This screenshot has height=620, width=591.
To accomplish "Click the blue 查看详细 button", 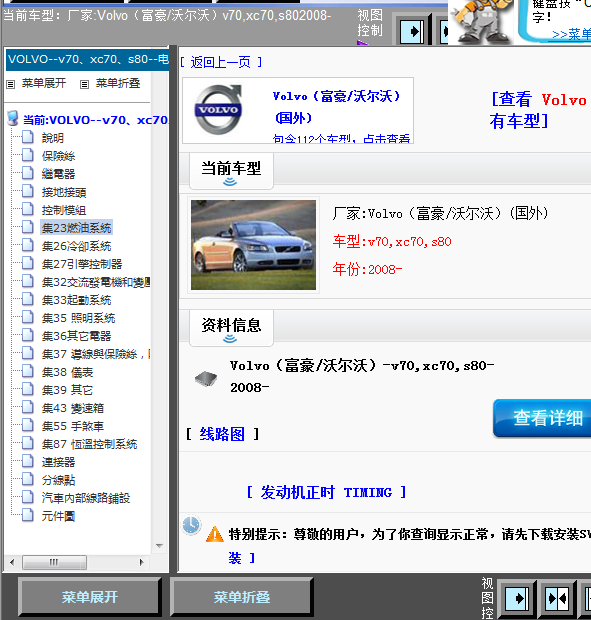I will 542,418.
